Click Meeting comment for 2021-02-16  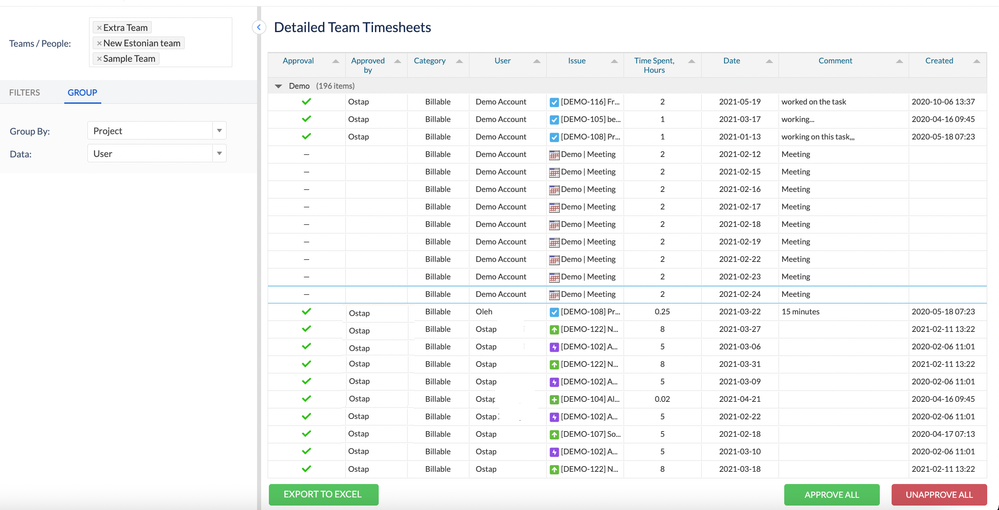pyautogui.click(x=795, y=189)
